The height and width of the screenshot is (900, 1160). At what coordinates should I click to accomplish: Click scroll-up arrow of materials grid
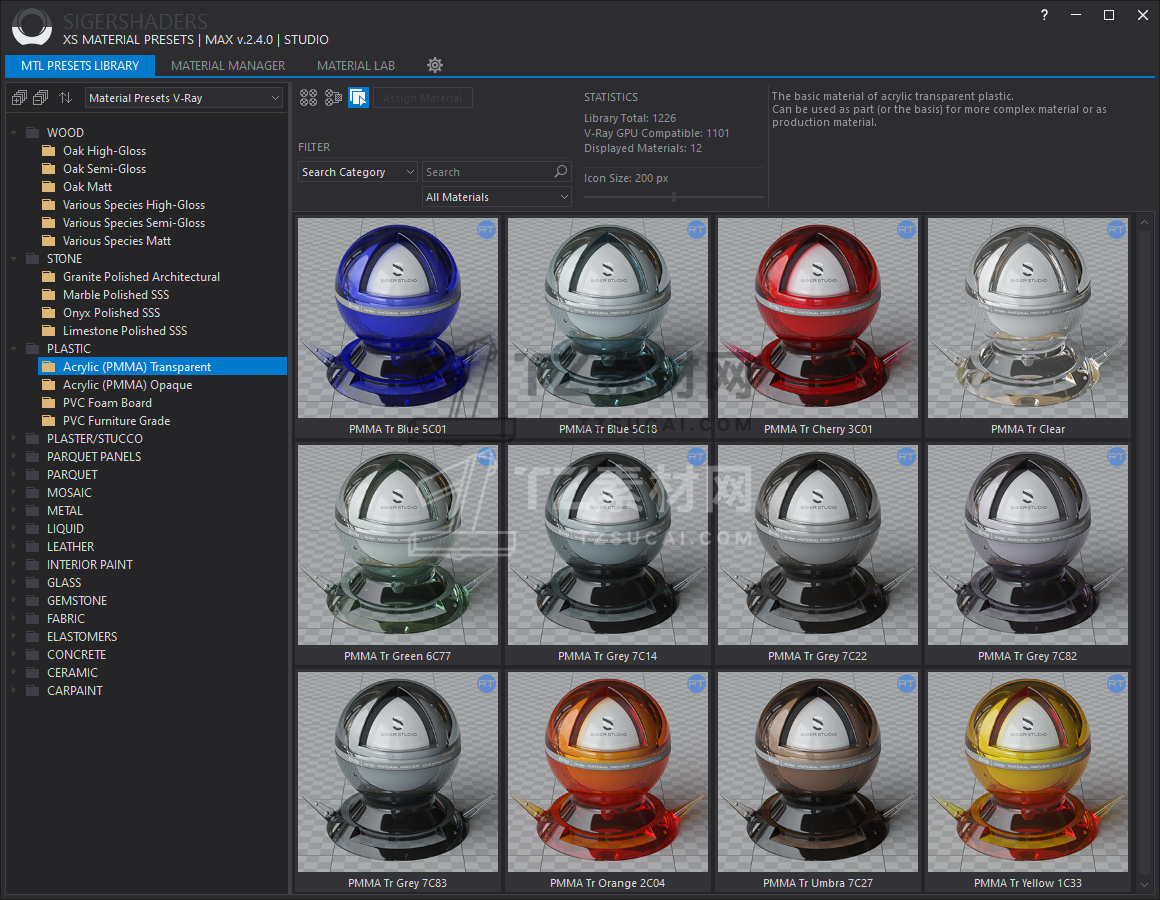[1144, 222]
